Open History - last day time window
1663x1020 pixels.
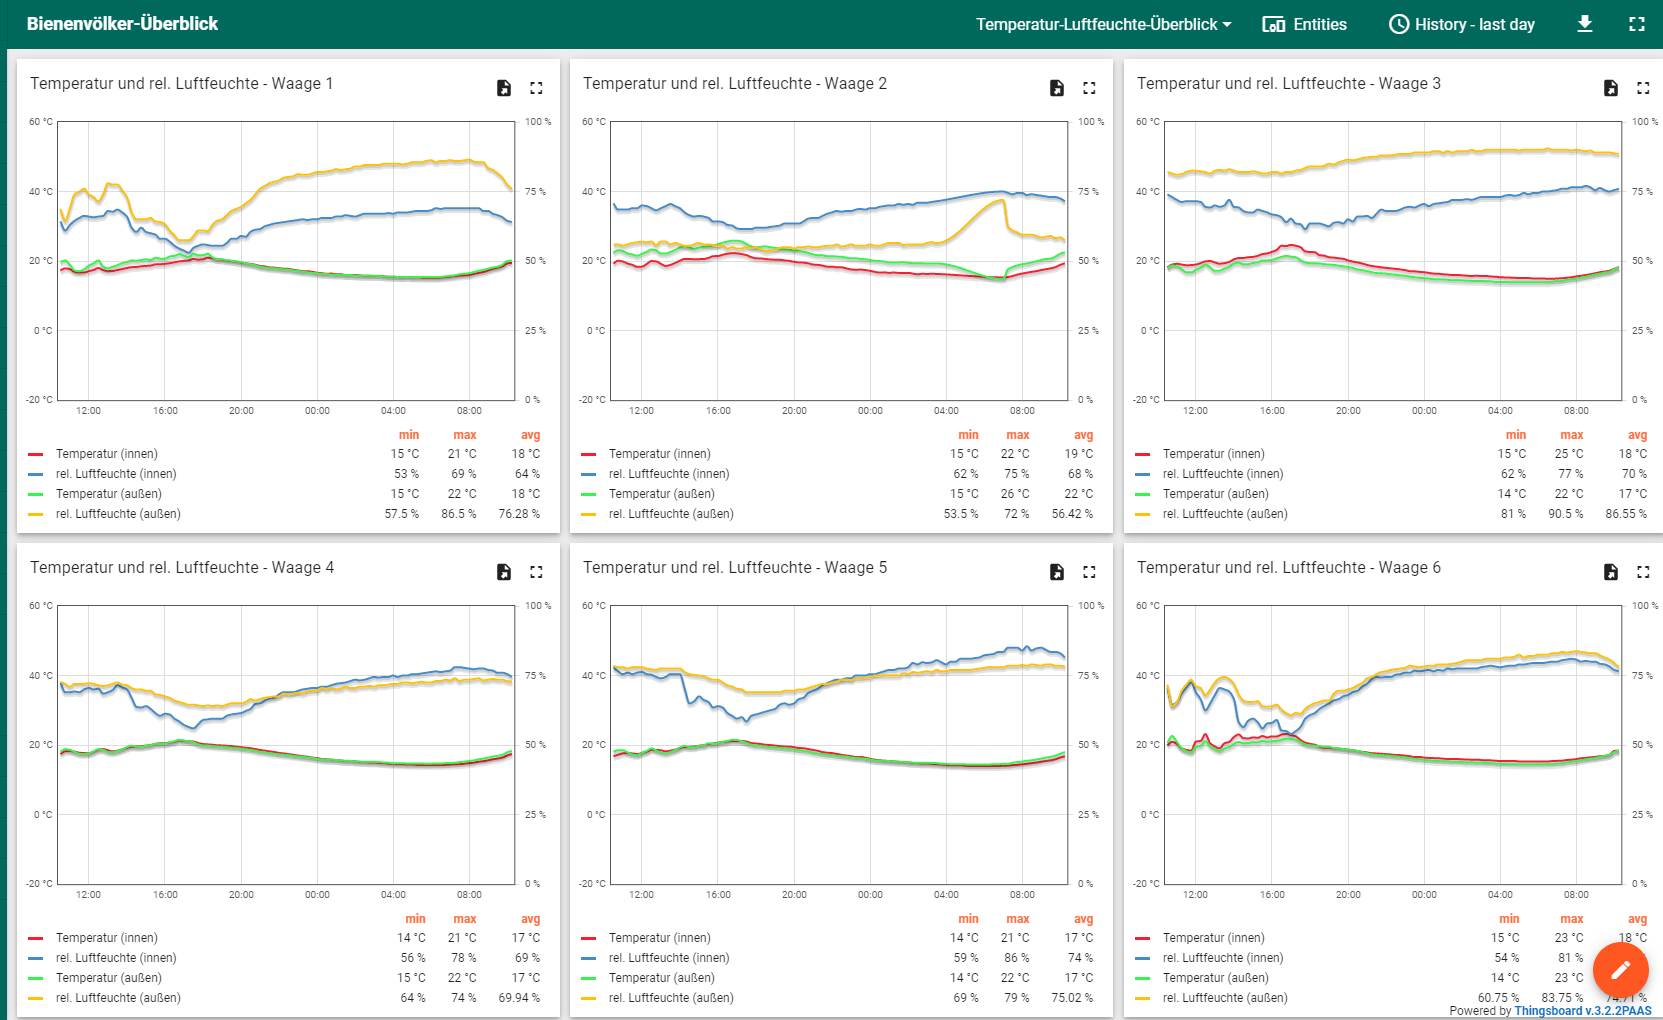tap(1462, 24)
